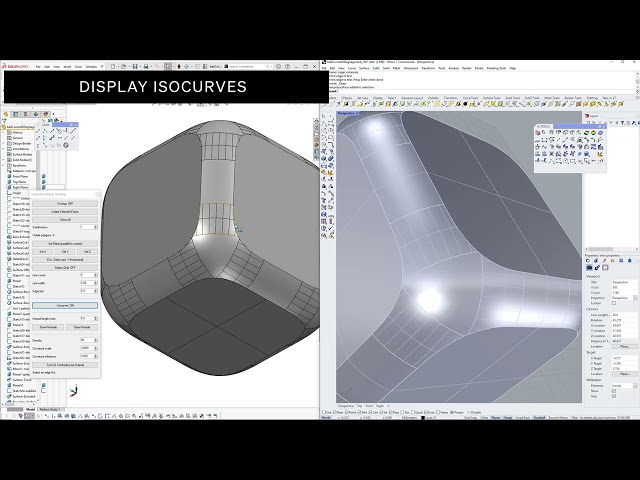Click the black sphere icon in Rhino toolbar
Screen dimensions: 640x480
tap(465, 104)
